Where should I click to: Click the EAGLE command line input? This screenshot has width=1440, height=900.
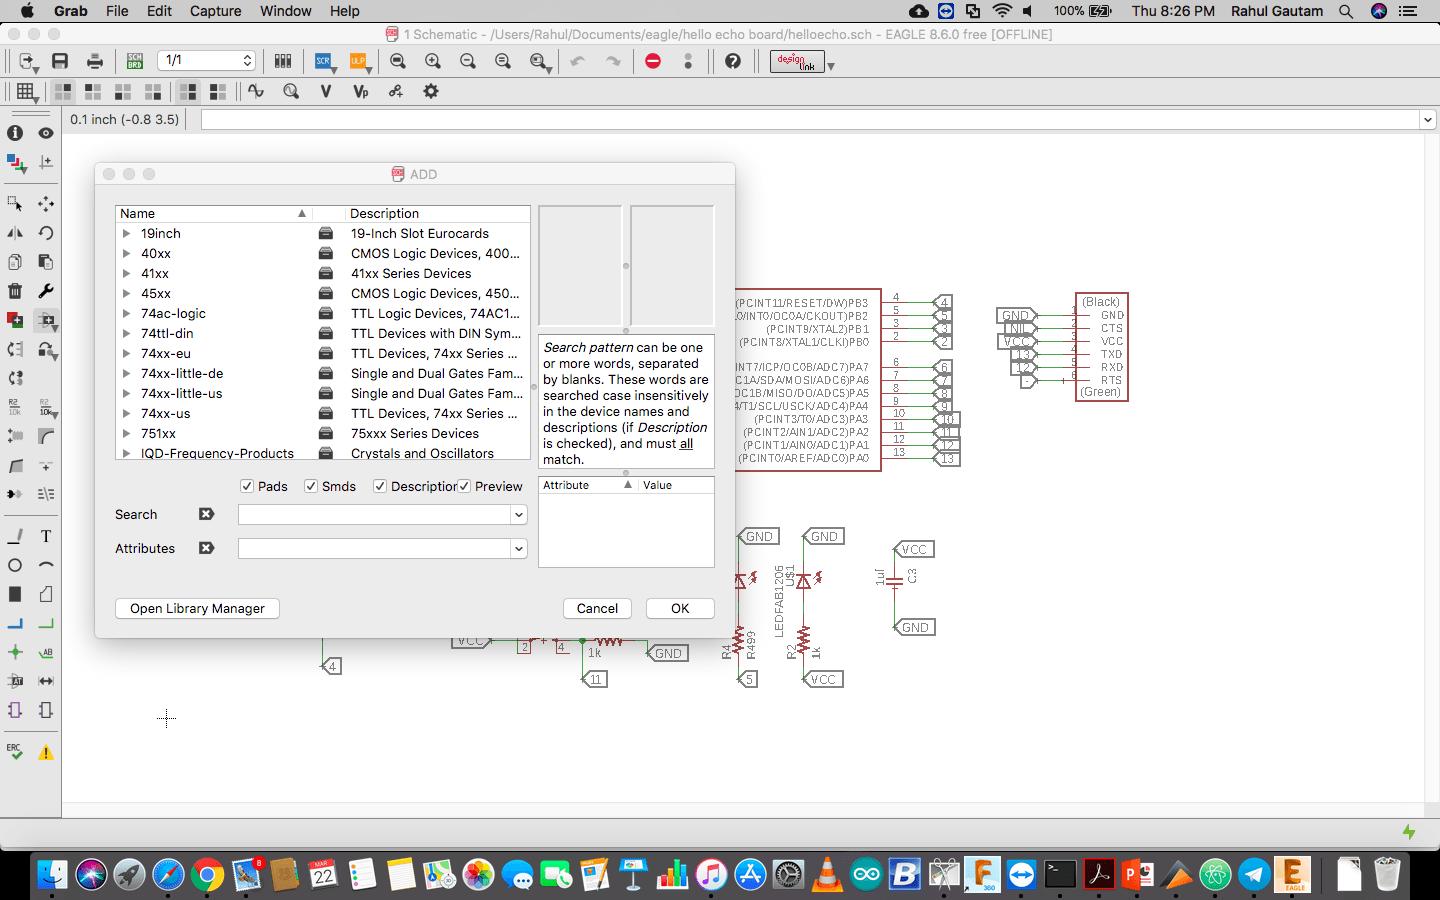811,119
